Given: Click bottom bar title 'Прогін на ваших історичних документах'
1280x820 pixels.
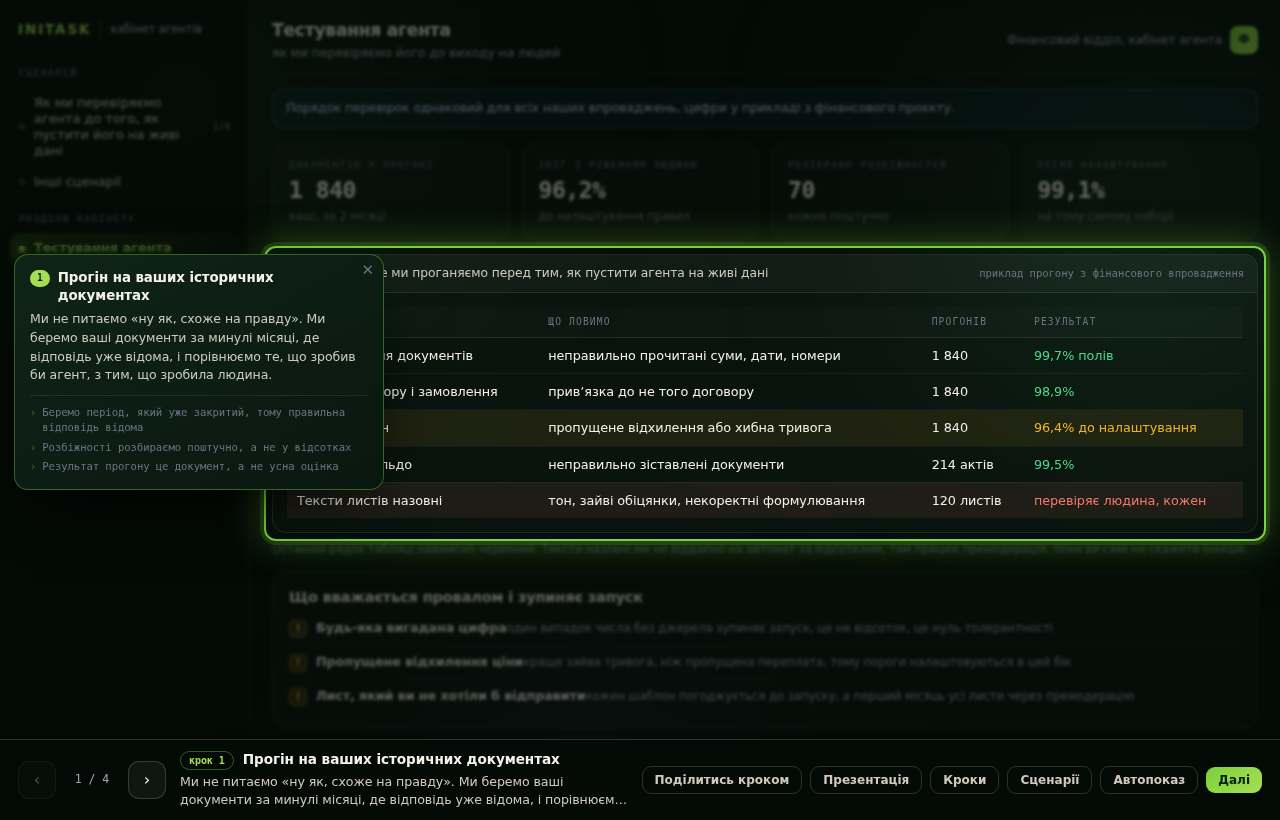Looking at the screenshot, I should (401, 760).
